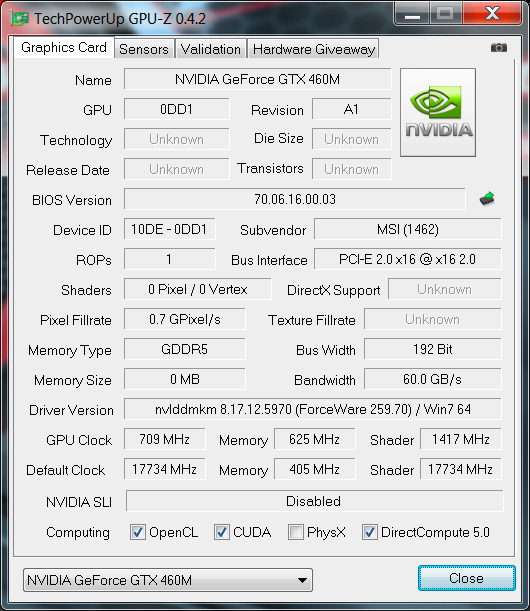
Task: Switch to the Sensors tab
Action: click(144, 49)
